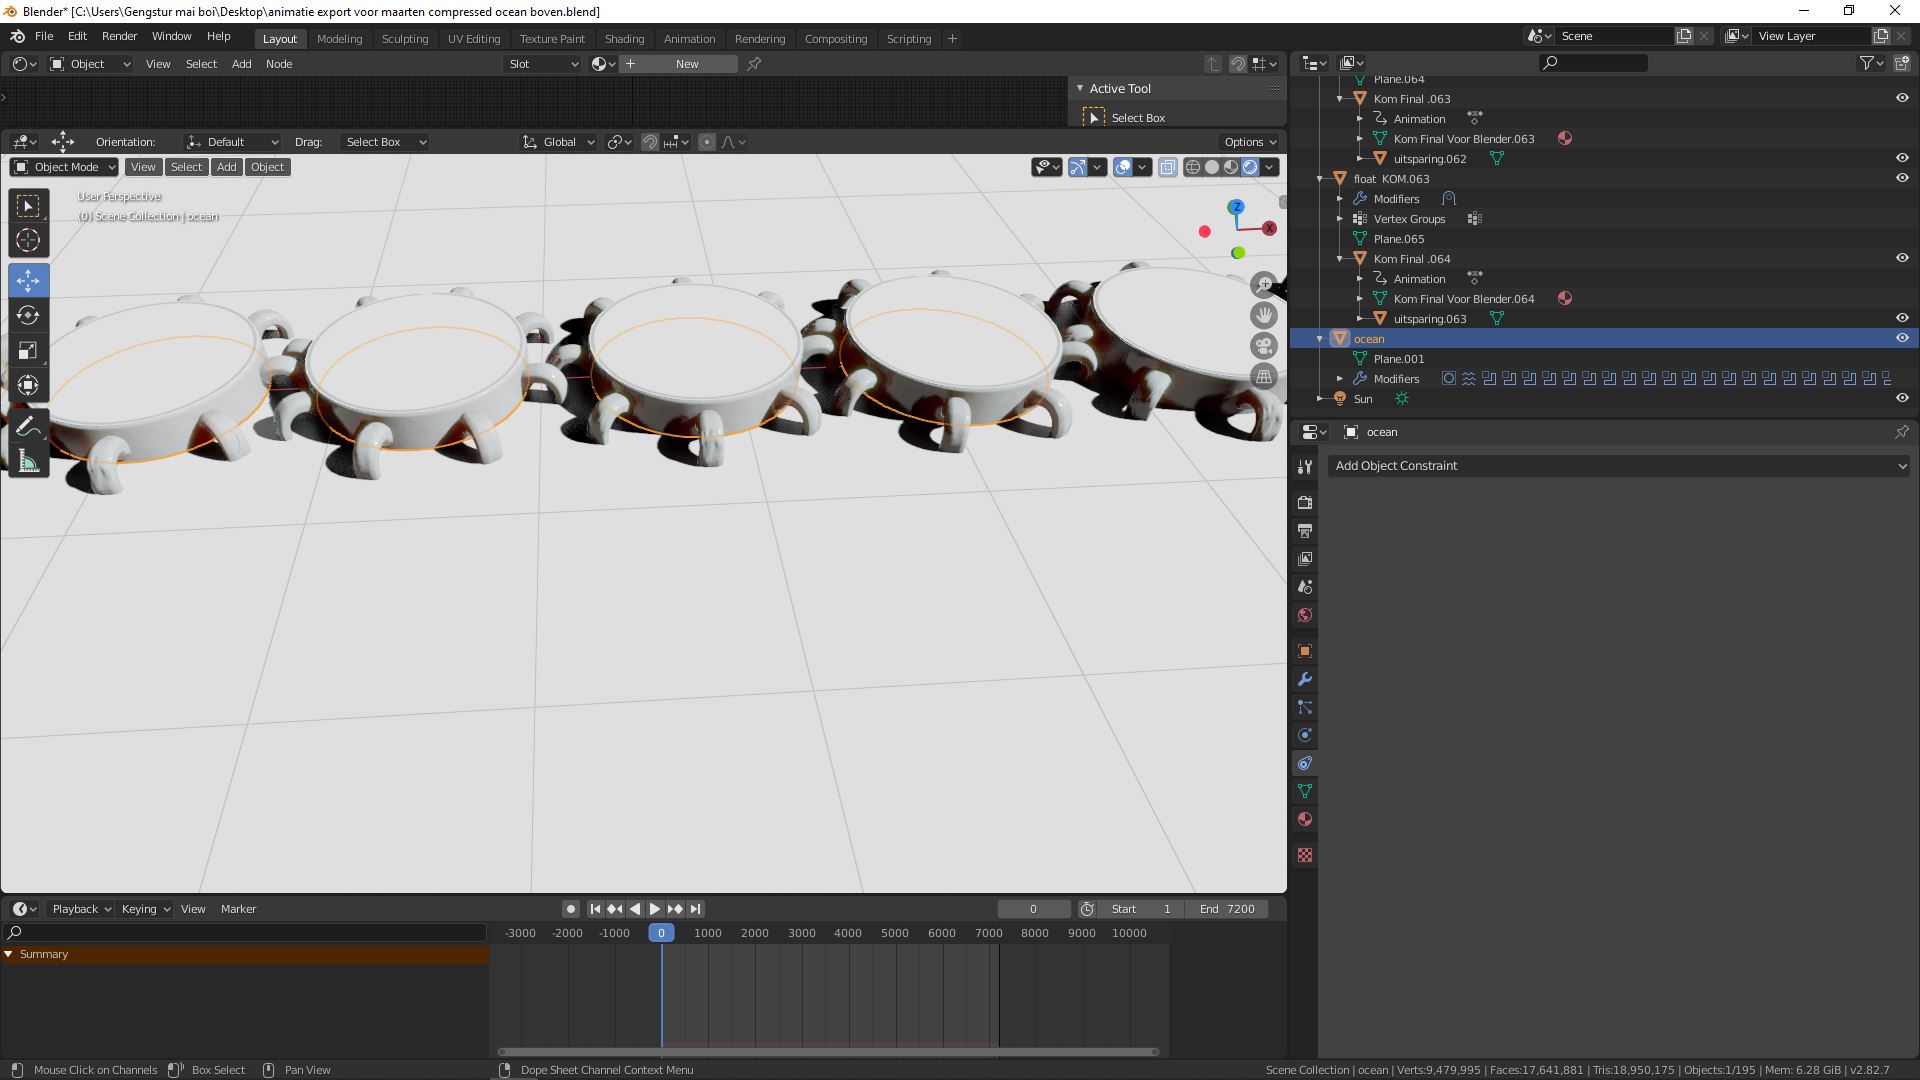1920x1080 pixels.
Task: Open the Object Mode dropdown
Action: (64, 168)
